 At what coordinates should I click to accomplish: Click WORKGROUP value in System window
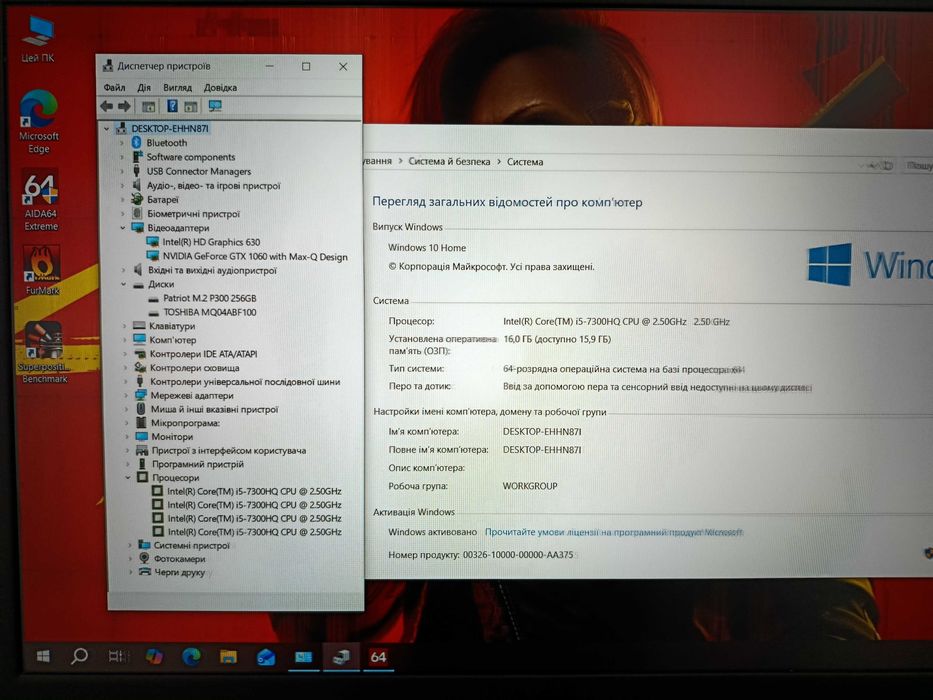click(530, 486)
